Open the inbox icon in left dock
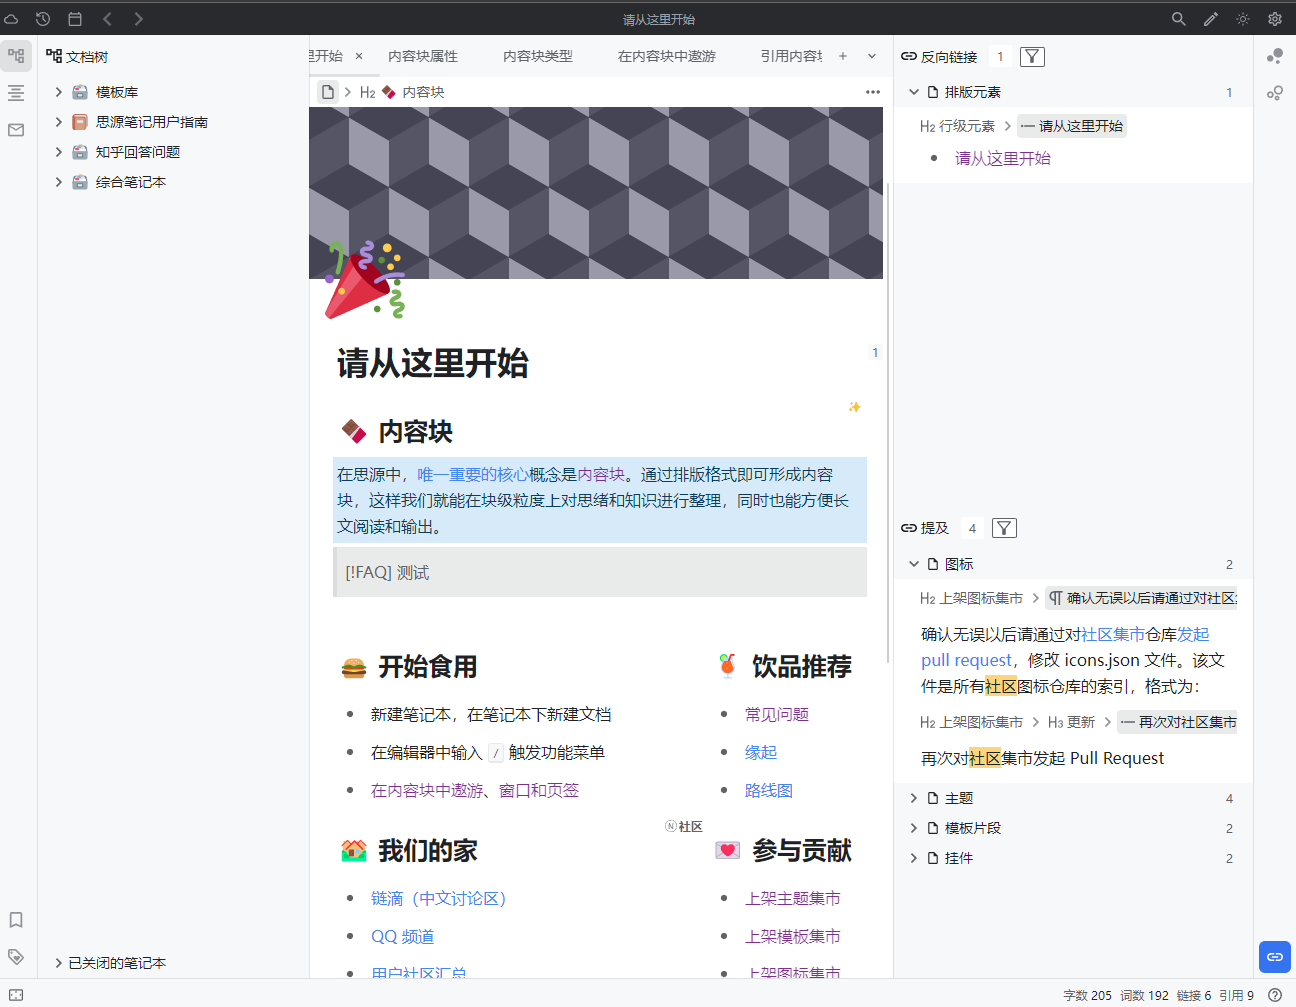This screenshot has height=1007, width=1296. click(x=16, y=130)
